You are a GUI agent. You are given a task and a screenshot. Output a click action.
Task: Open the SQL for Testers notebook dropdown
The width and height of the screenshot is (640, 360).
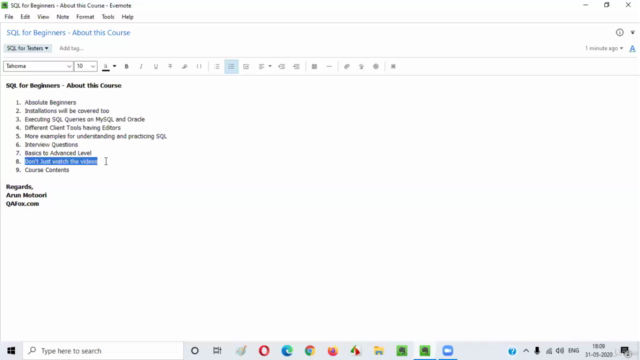[x=27, y=48]
